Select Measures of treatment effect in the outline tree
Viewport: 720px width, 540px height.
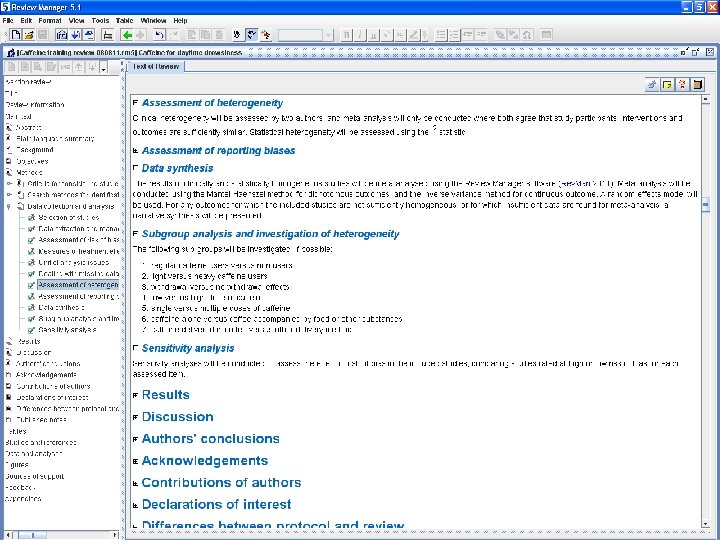tap(79, 252)
